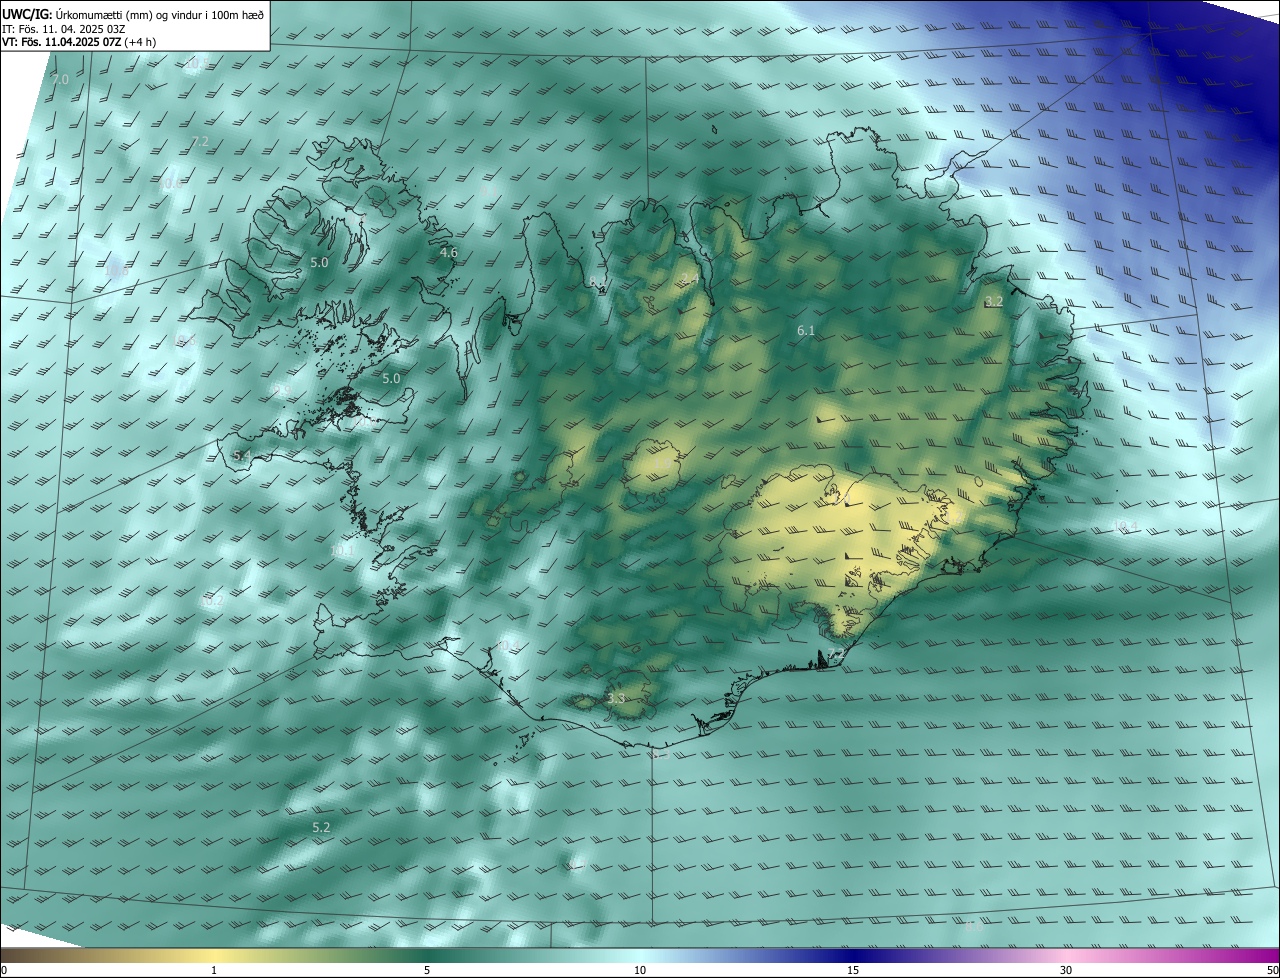The image size is (1280, 978).
Task: Click the 6.1 value label
Action: pyautogui.click(x=806, y=330)
